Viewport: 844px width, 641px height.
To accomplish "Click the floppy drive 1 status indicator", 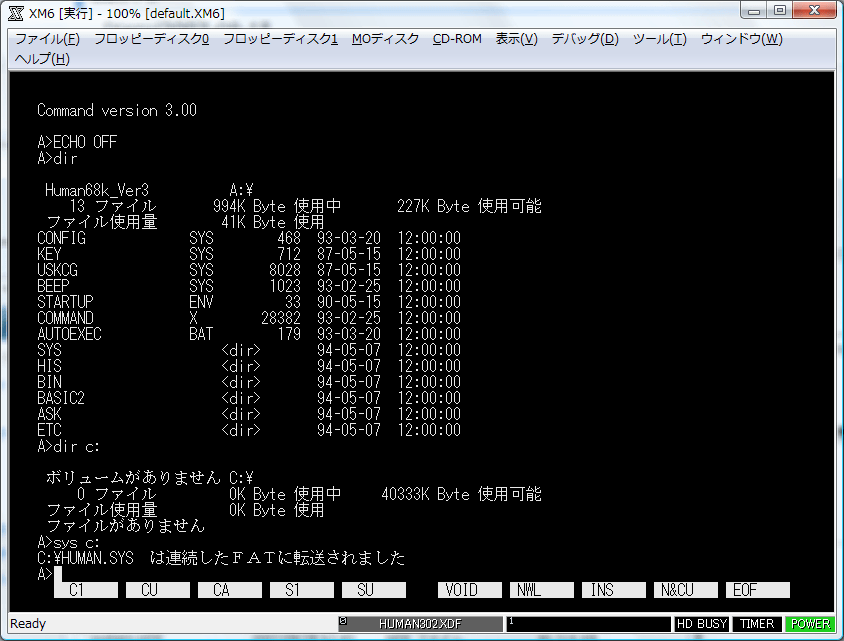I will coord(588,624).
